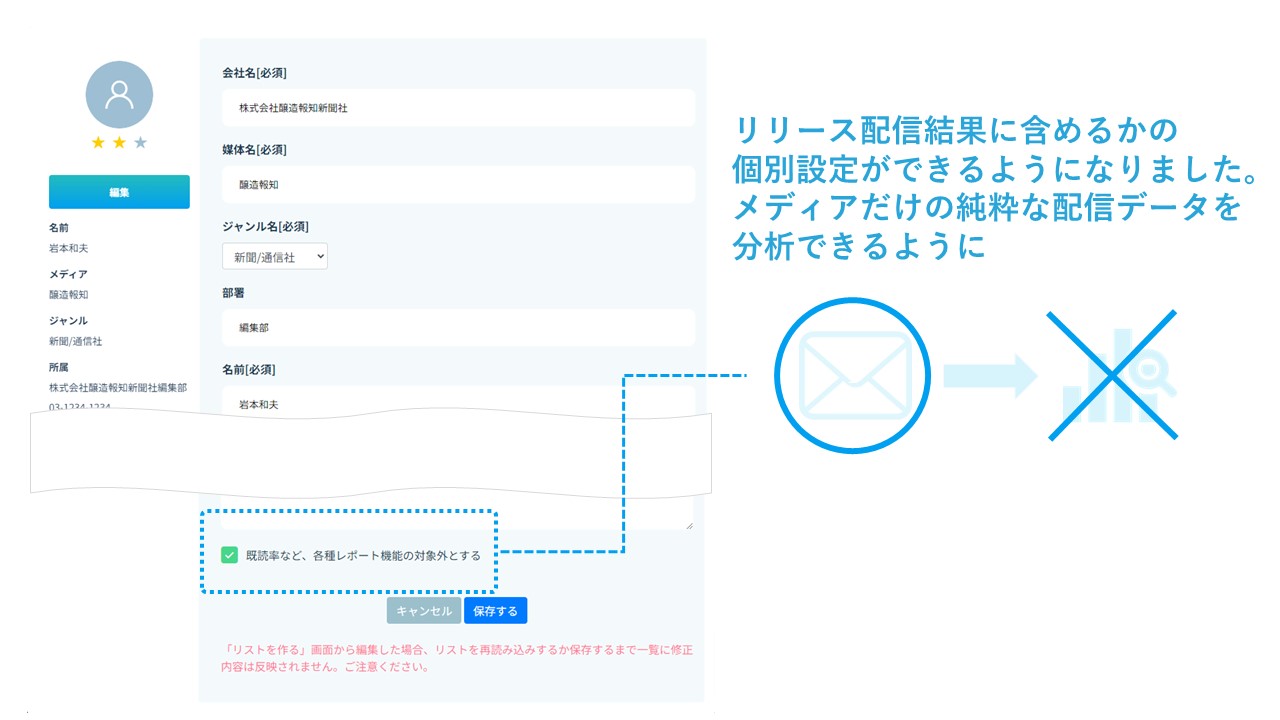Click the キャンセル button
Screen dimensions: 1280x720
click(x=424, y=611)
